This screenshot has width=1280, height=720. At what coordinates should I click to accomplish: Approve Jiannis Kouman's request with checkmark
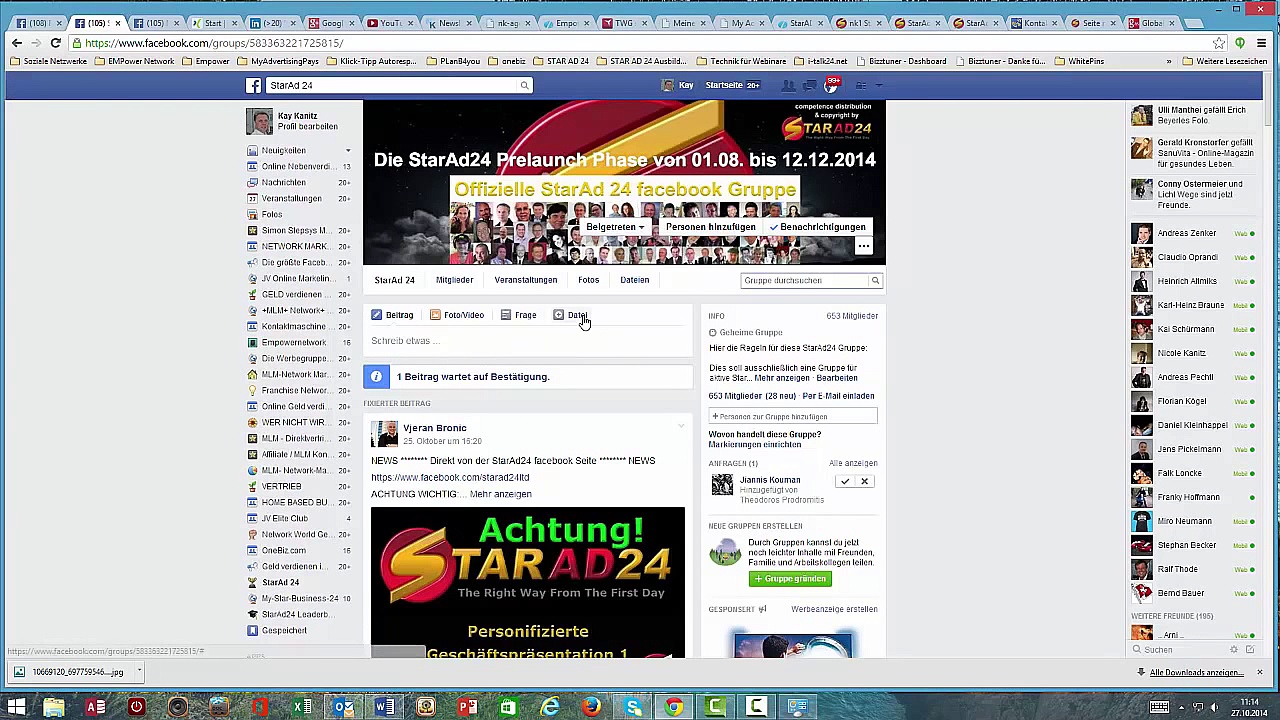pyautogui.click(x=845, y=482)
